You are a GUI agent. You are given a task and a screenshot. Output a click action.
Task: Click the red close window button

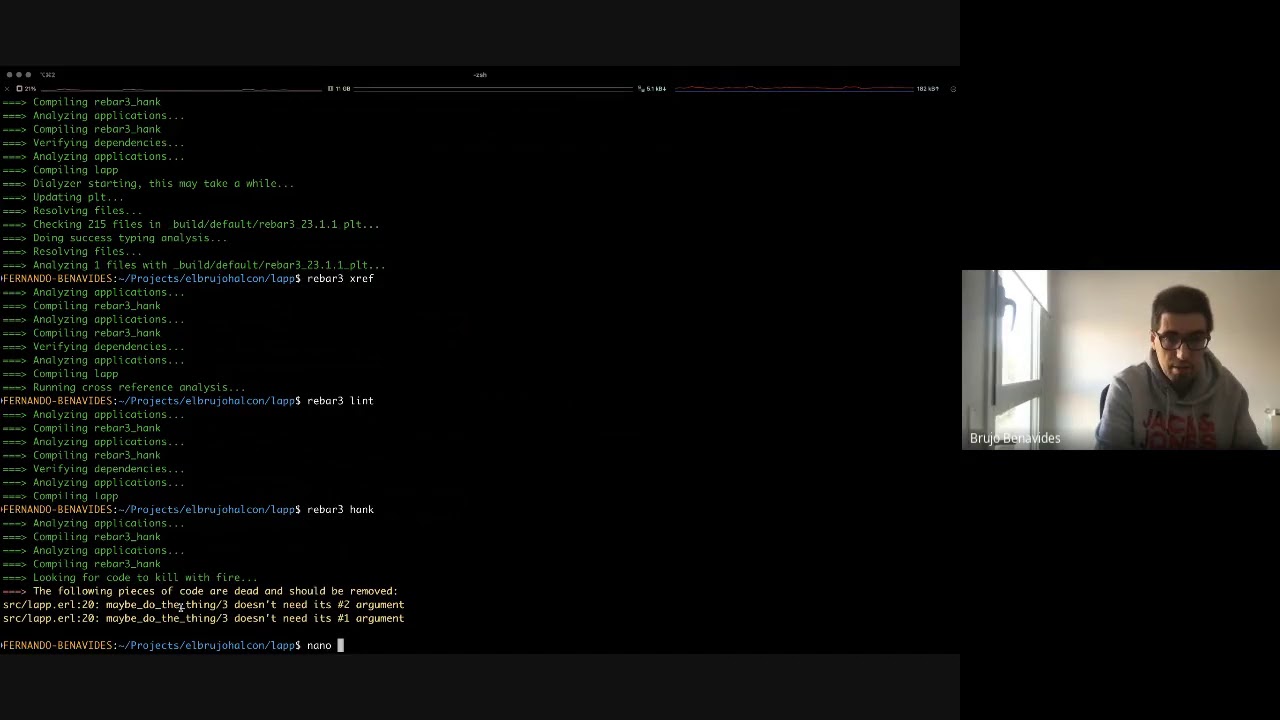click(9, 75)
